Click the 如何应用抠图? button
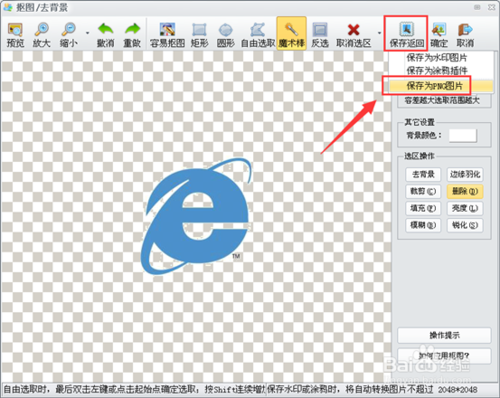500x398 pixels. pyautogui.click(x=444, y=356)
